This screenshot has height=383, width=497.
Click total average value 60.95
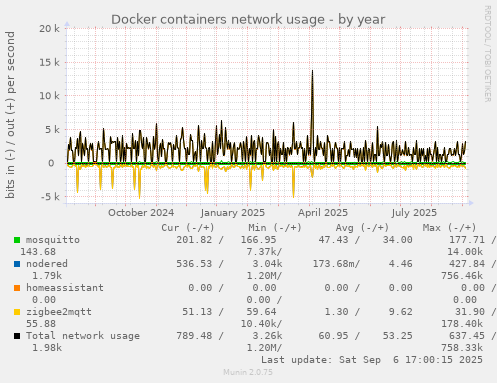[333, 336]
